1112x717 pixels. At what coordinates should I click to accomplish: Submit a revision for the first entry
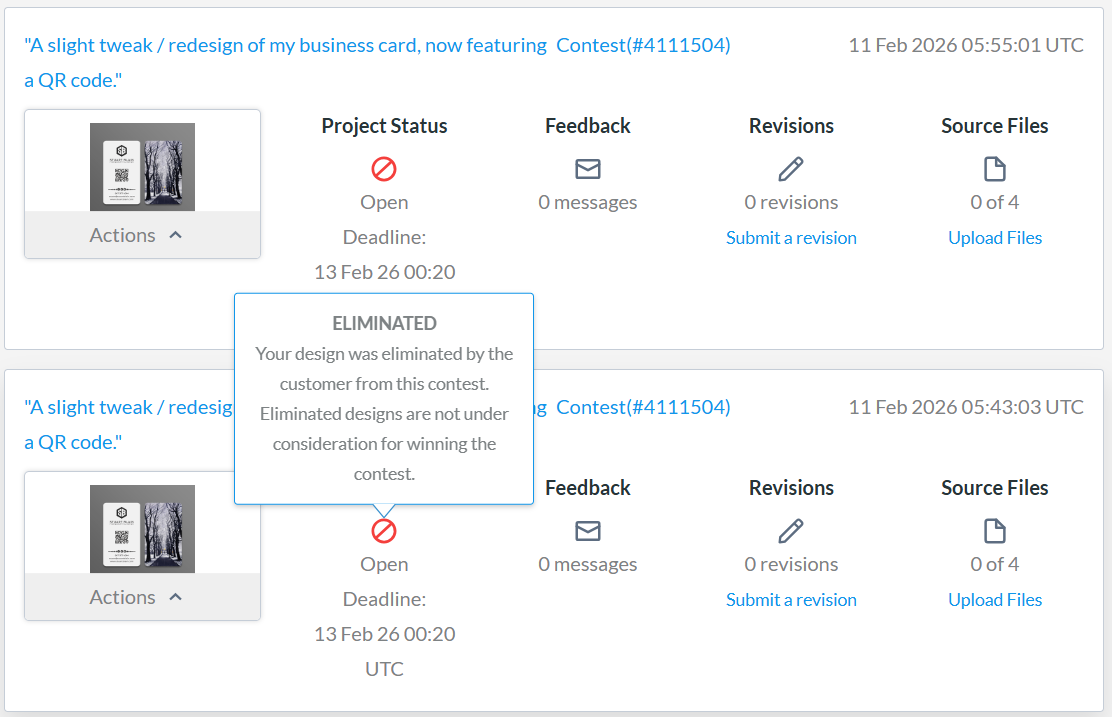coord(791,238)
